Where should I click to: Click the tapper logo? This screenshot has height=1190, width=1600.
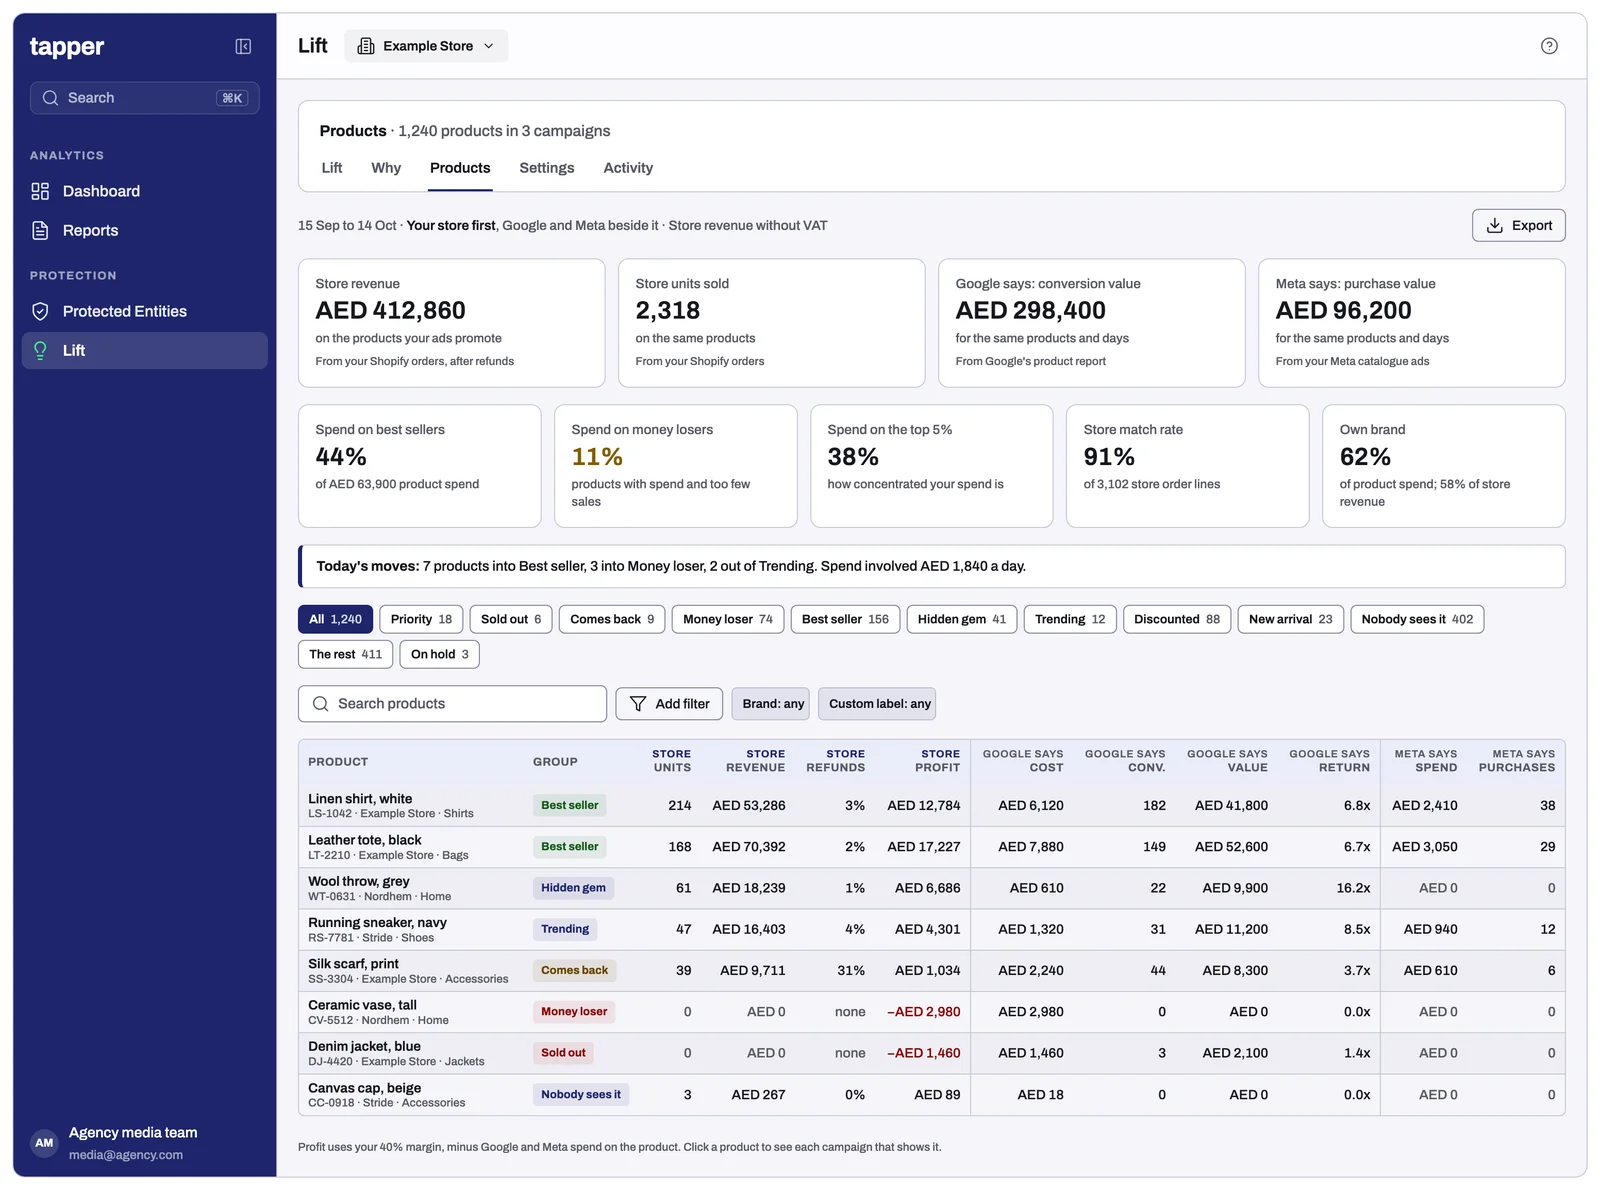tap(67, 47)
